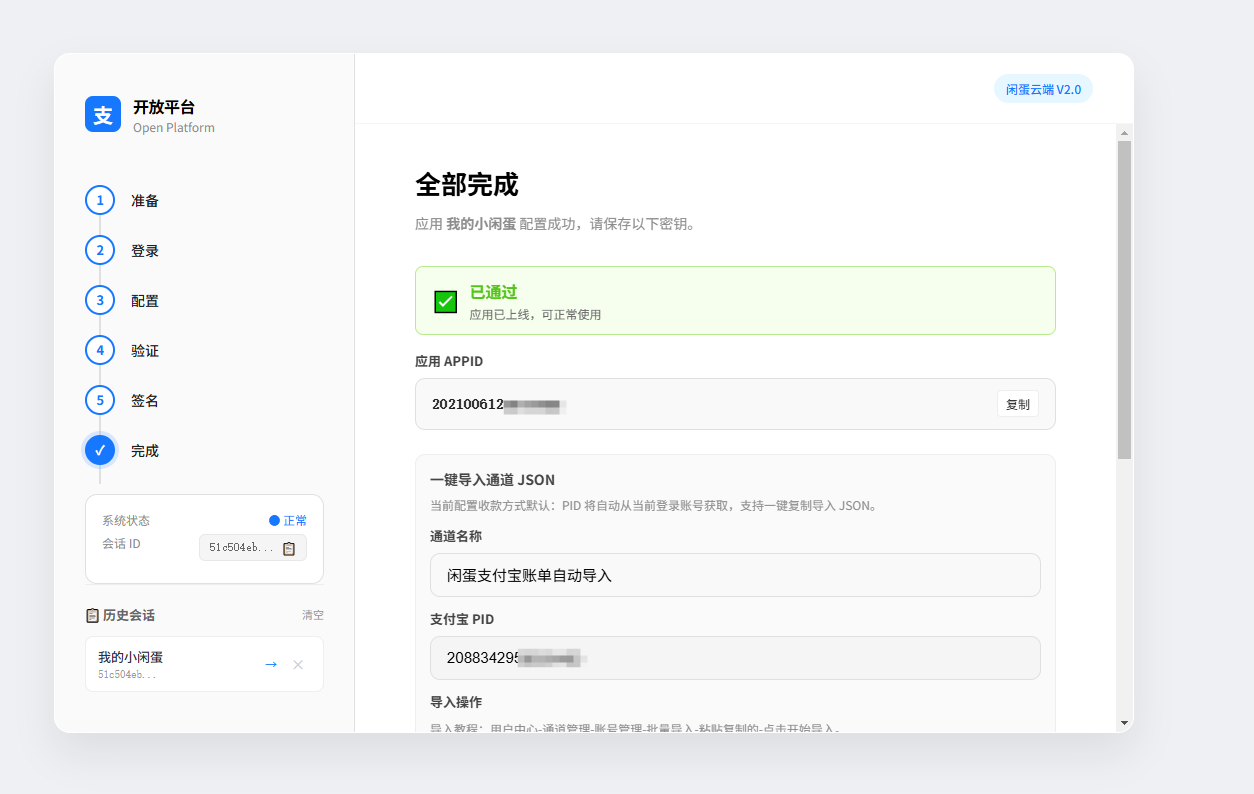
Task: Click the blue 正常 status dot
Action: point(274,521)
